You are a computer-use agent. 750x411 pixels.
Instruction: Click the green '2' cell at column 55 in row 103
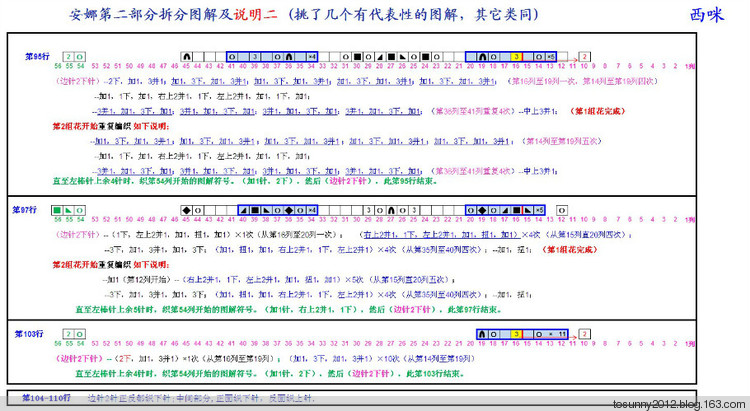point(69,334)
